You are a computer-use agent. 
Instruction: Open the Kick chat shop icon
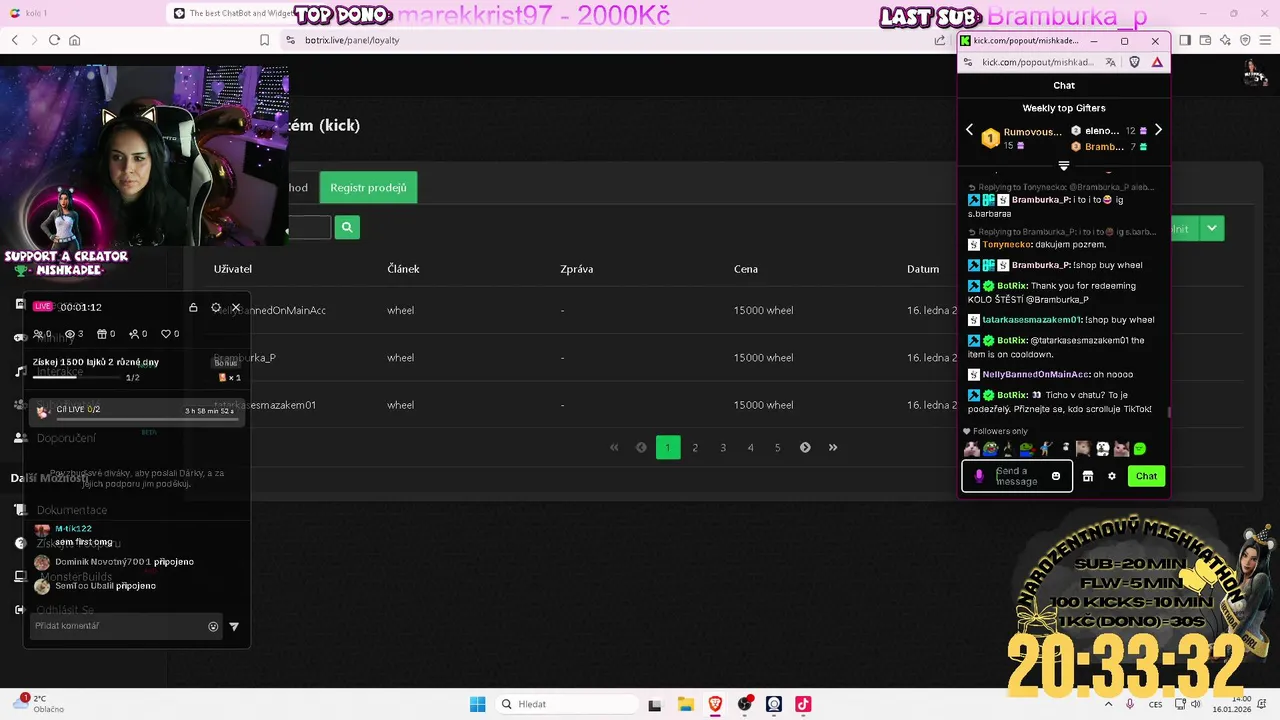[1088, 476]
